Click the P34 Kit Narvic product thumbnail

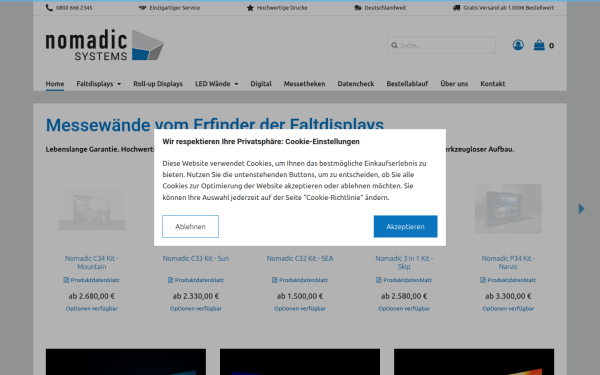(508, 209)
